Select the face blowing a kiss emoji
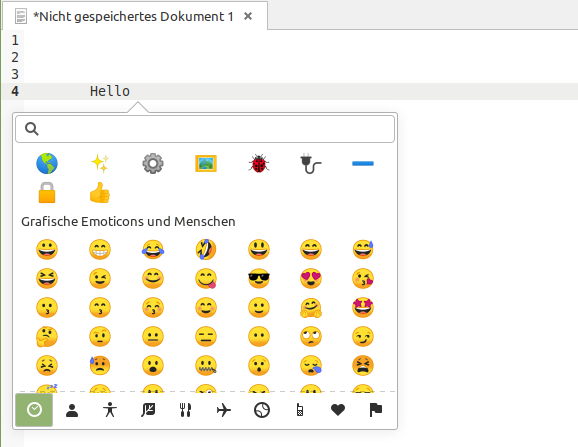The height and width of the screenshot is (447, 578). pos(363,279)
